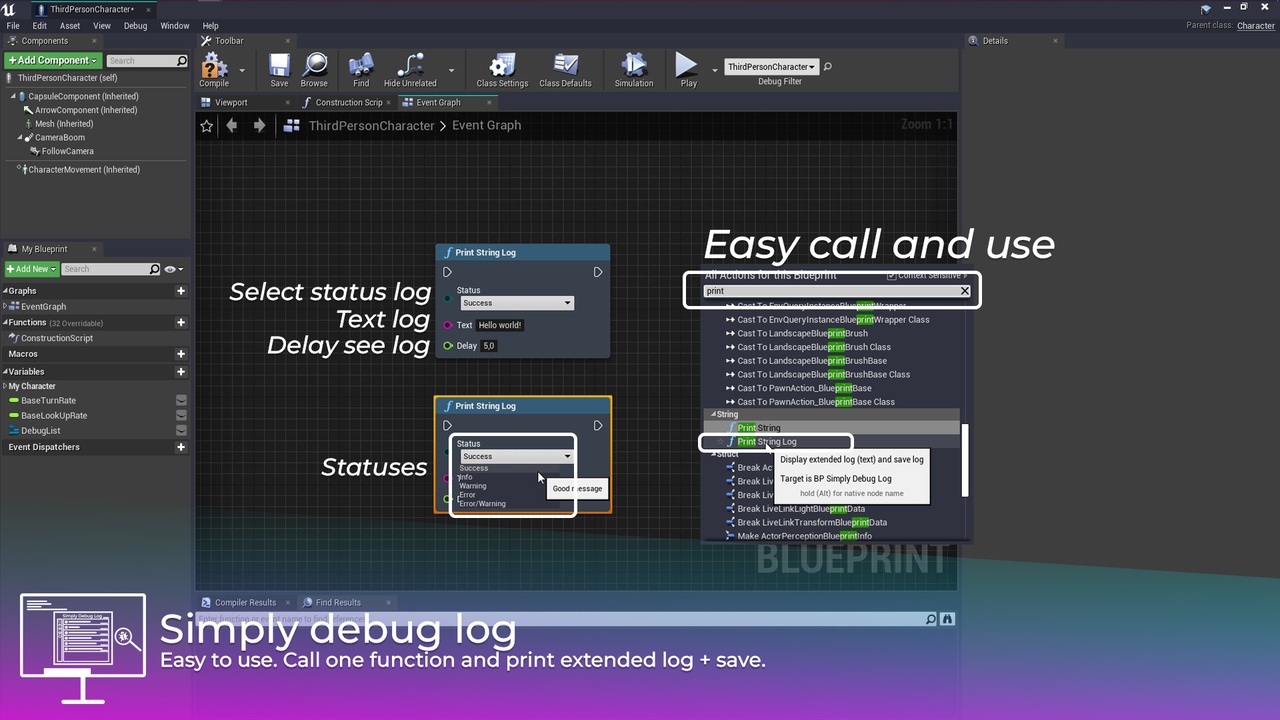
Task: Open the Edit menu
Action: 40,26
